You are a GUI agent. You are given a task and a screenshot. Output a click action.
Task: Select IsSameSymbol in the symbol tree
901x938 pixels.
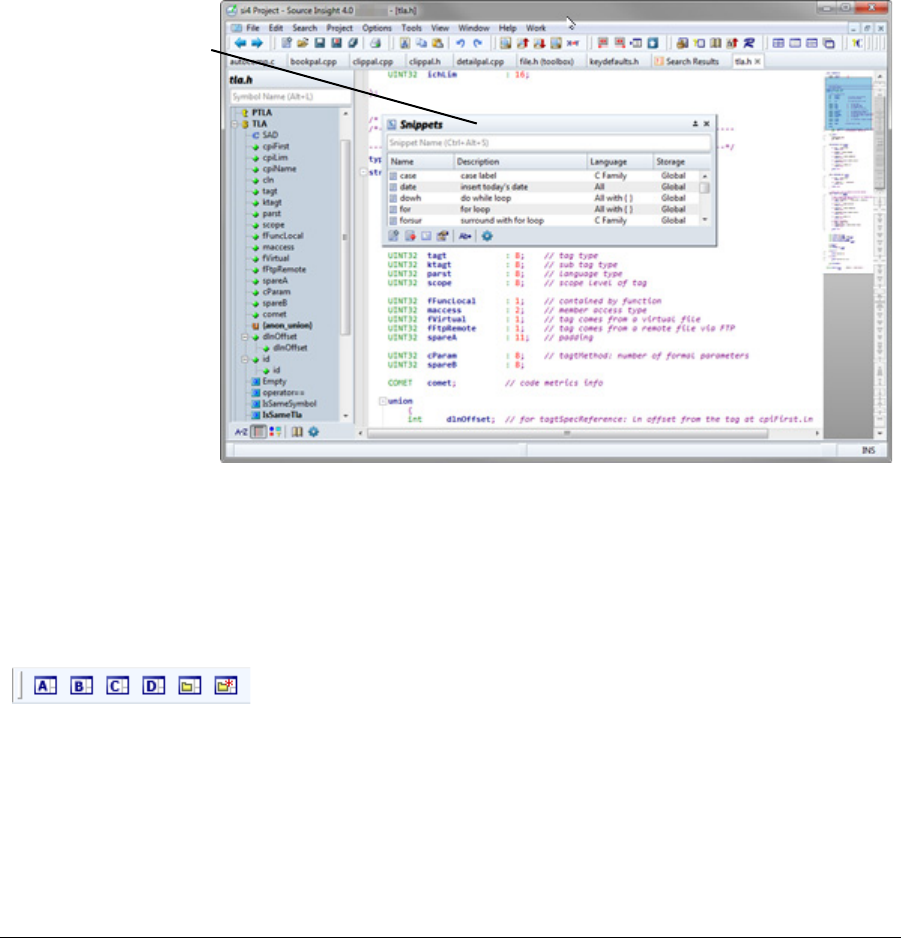(289, 404)
